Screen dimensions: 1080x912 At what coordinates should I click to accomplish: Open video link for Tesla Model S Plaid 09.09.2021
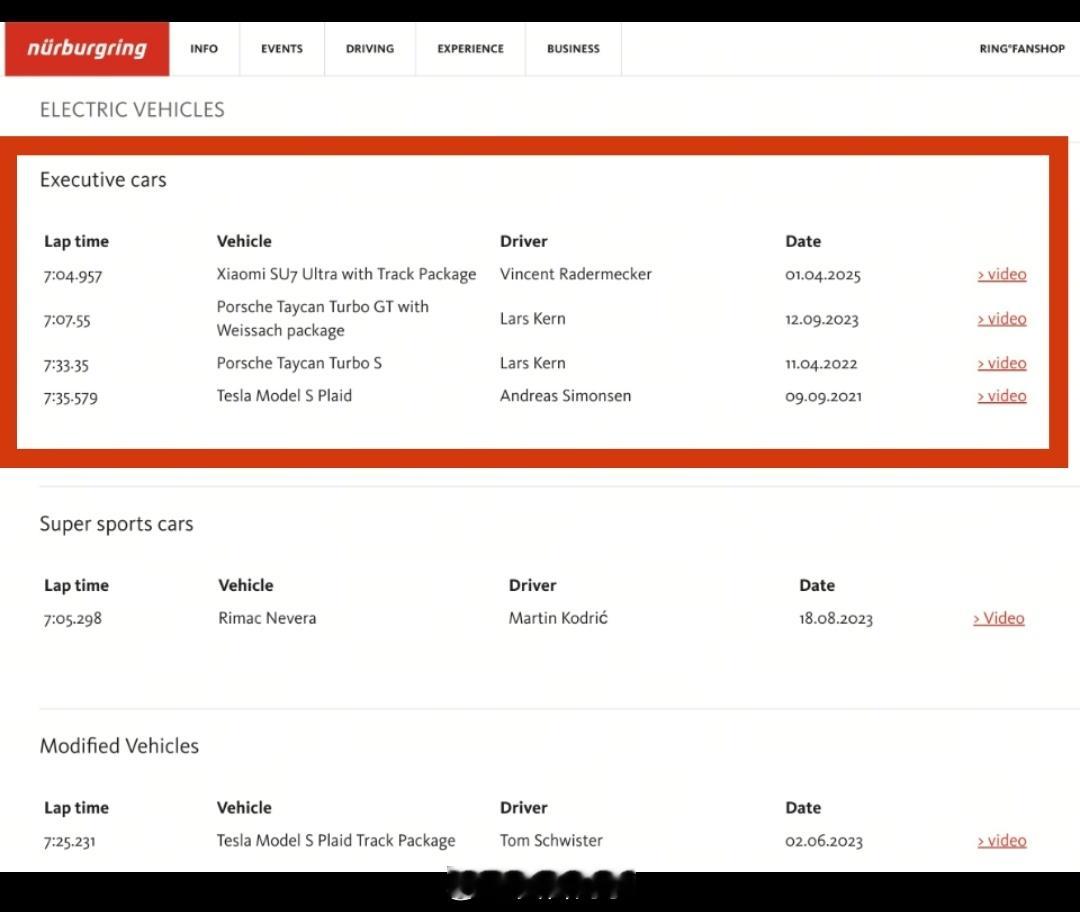coord(1002,396)
